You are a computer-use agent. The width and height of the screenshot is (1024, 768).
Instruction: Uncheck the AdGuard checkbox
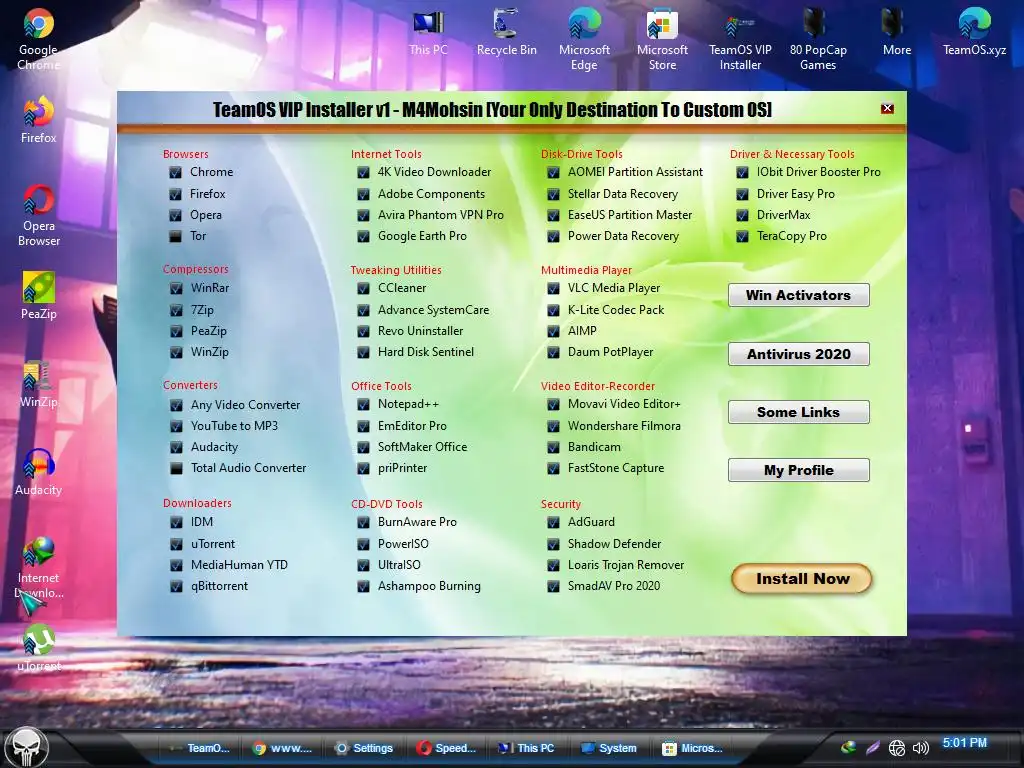click(553, 522)
